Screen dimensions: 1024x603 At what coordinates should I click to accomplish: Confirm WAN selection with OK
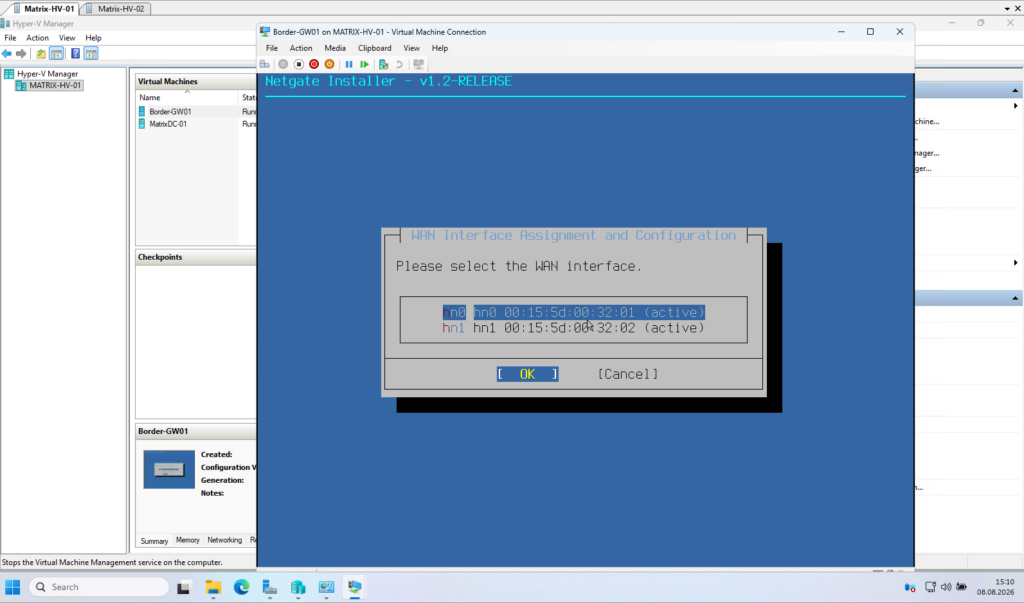tap(527, 374)
